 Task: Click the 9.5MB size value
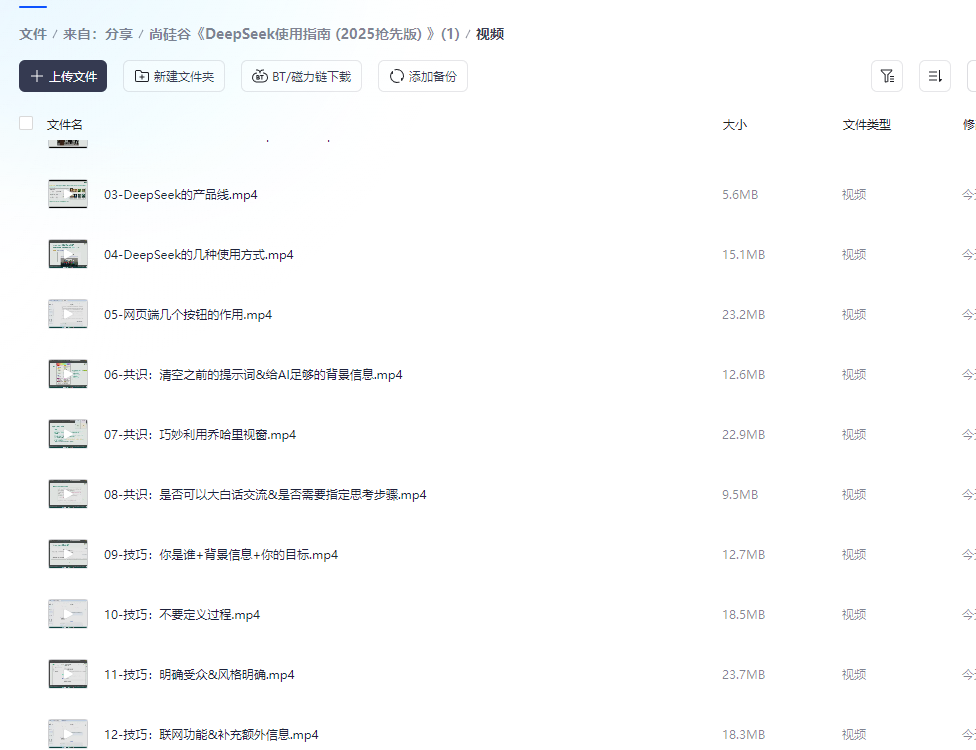[740, 495]
